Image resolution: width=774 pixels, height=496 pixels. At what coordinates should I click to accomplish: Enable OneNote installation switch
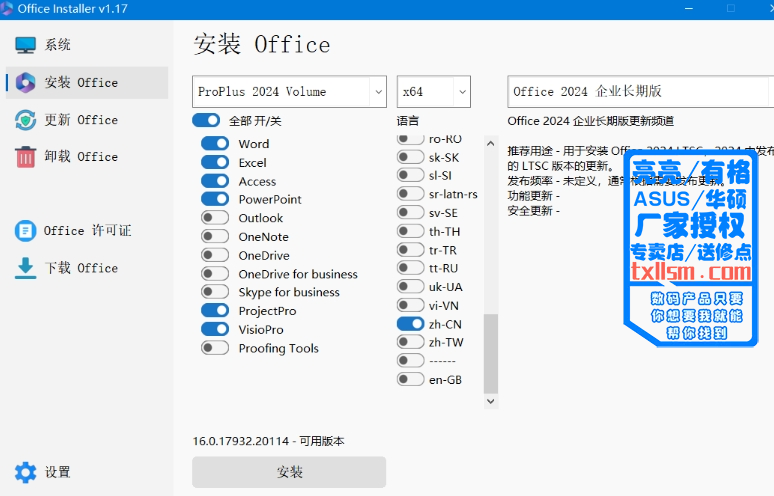(215, 236)
